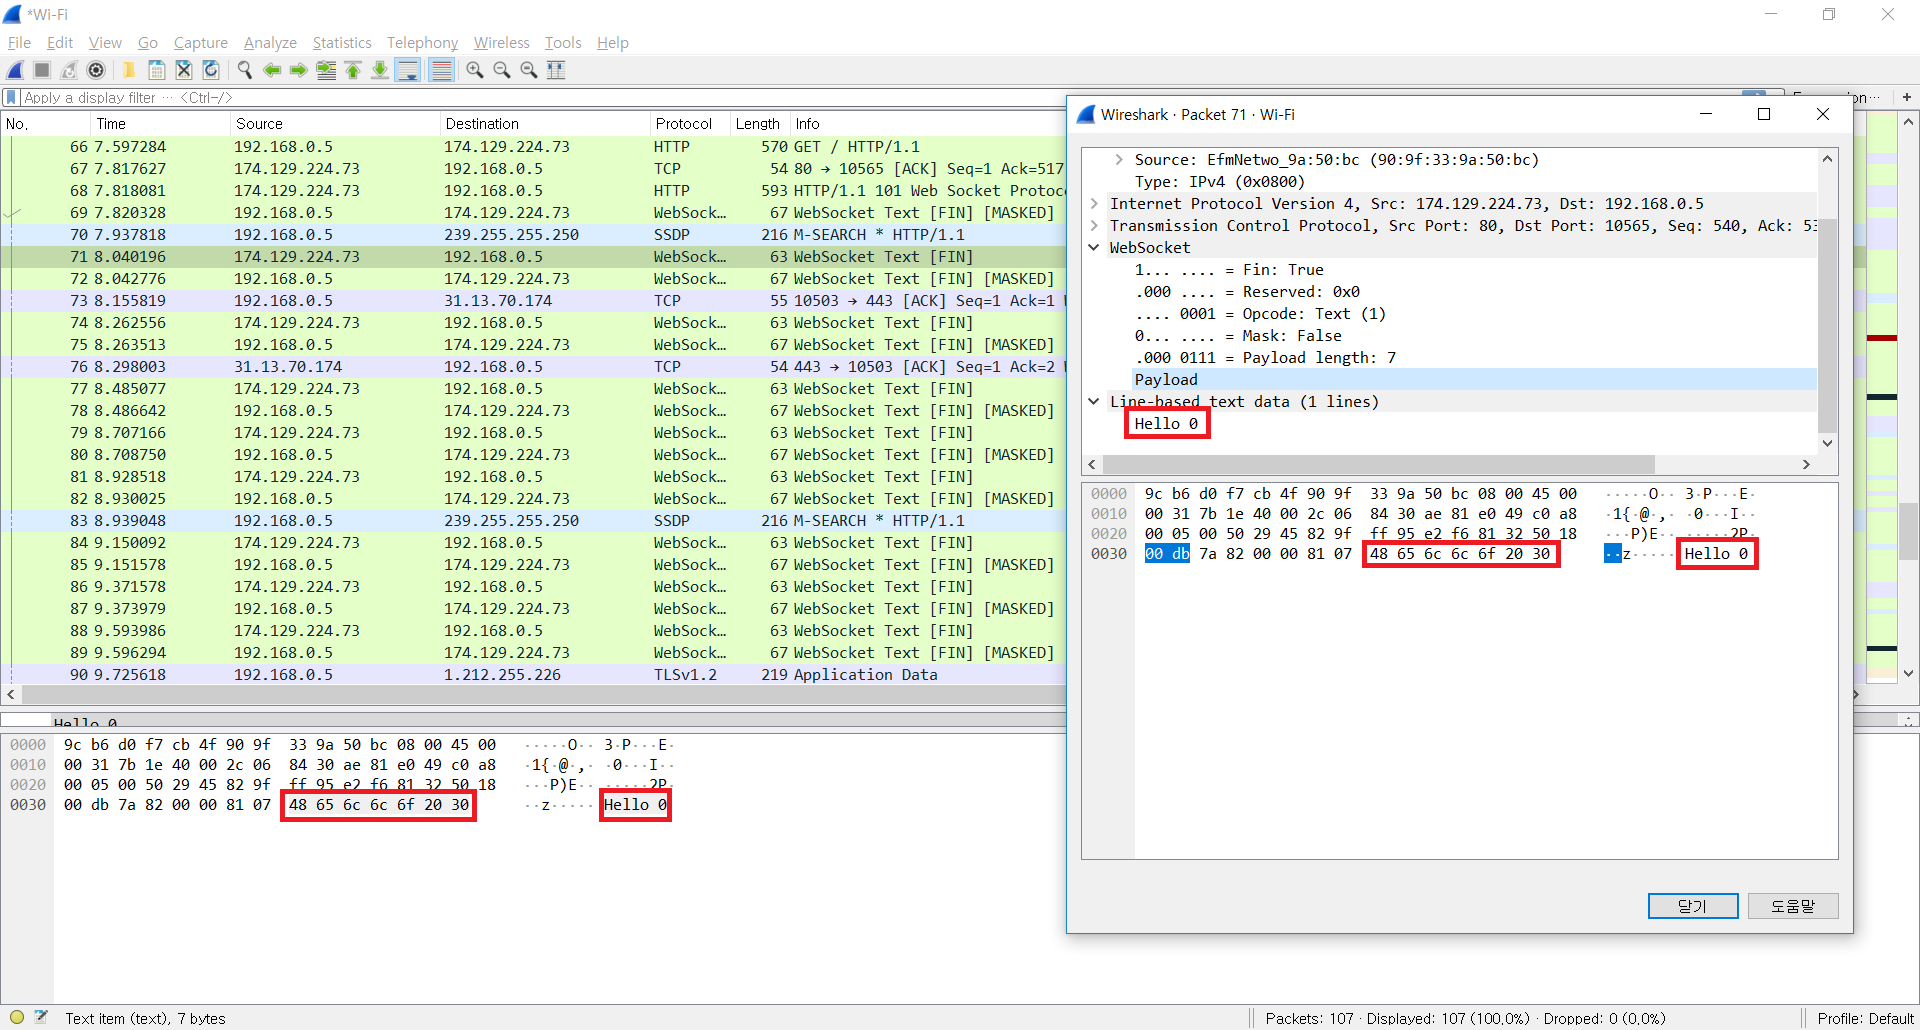Viewport: 1920px width, 1030px height.
Task: Open the Telephony menu
Action: click(x=422, y=43)
